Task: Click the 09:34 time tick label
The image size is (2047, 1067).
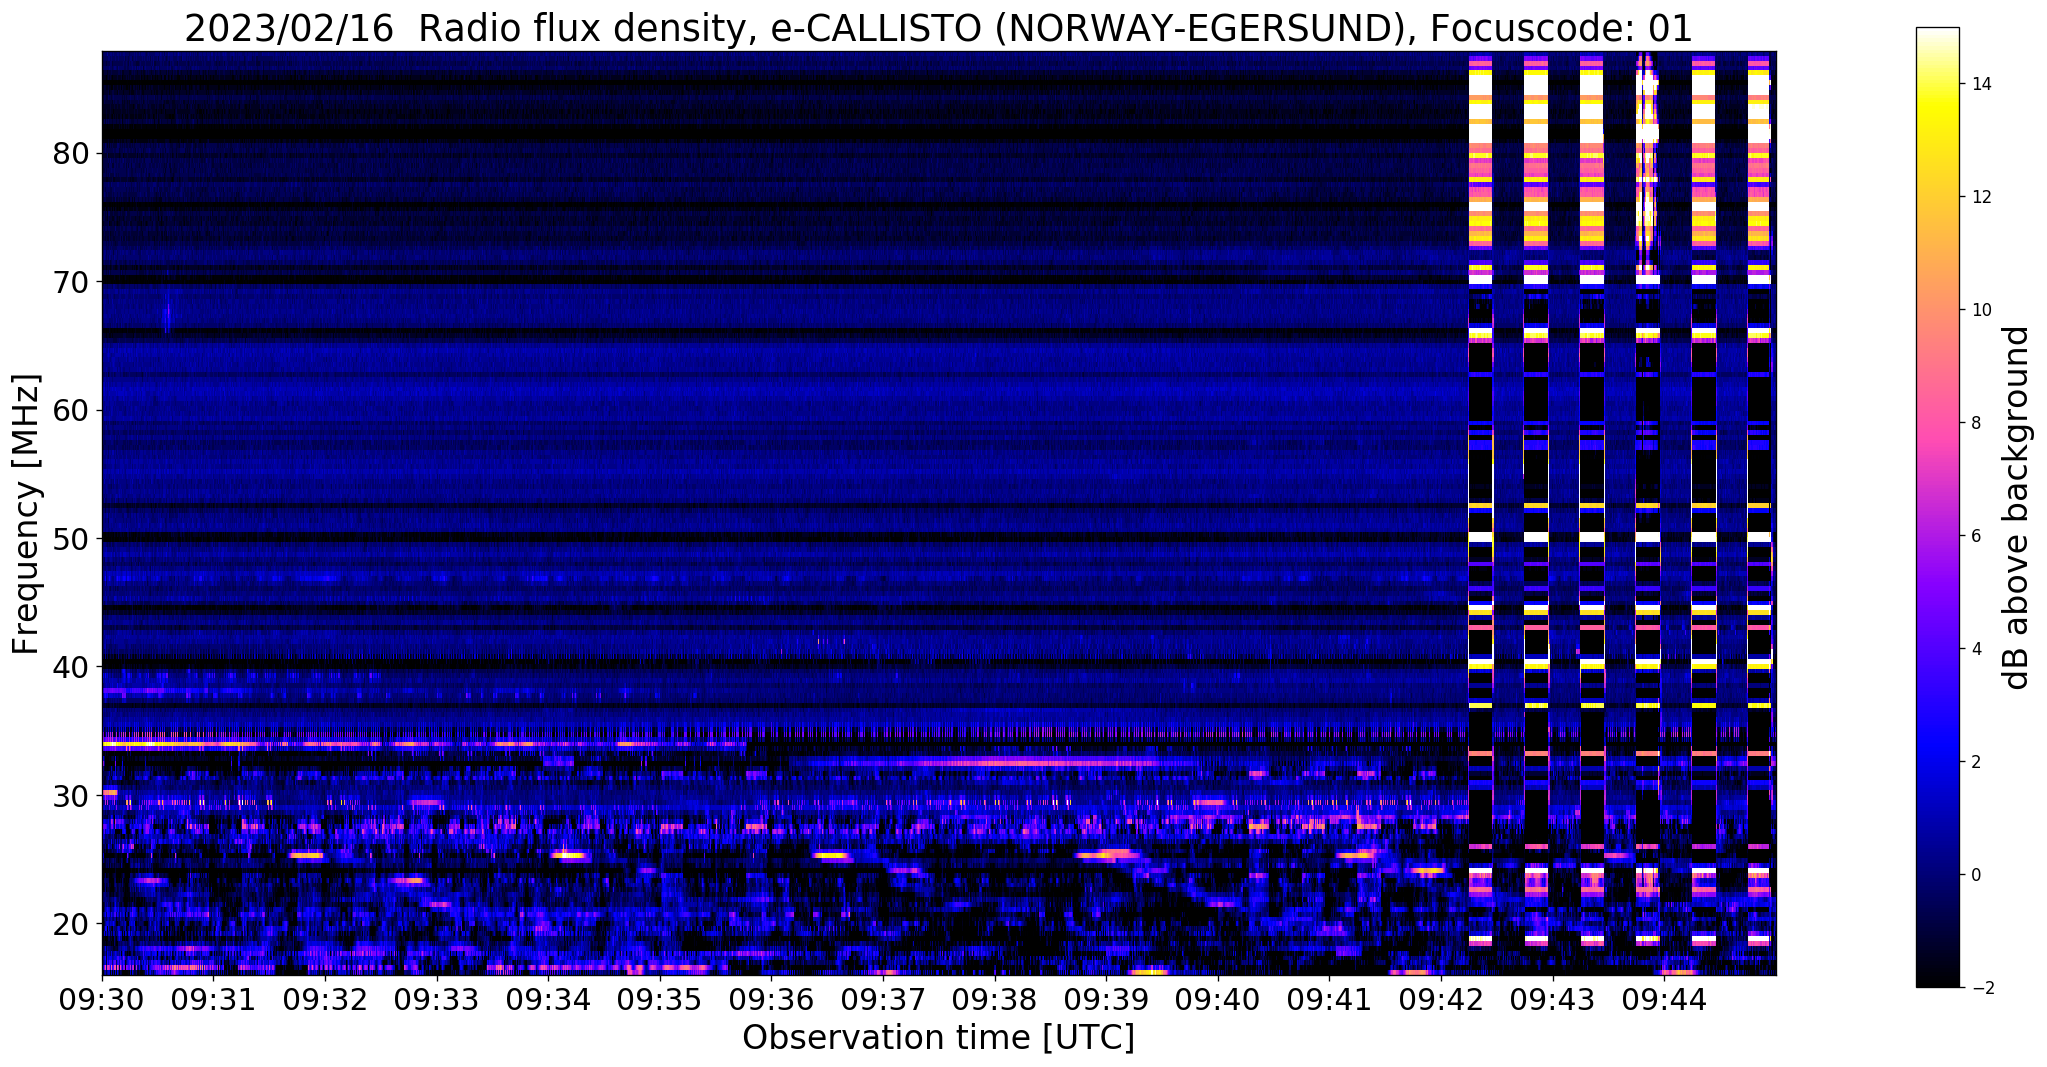Action: (548, 1000)
